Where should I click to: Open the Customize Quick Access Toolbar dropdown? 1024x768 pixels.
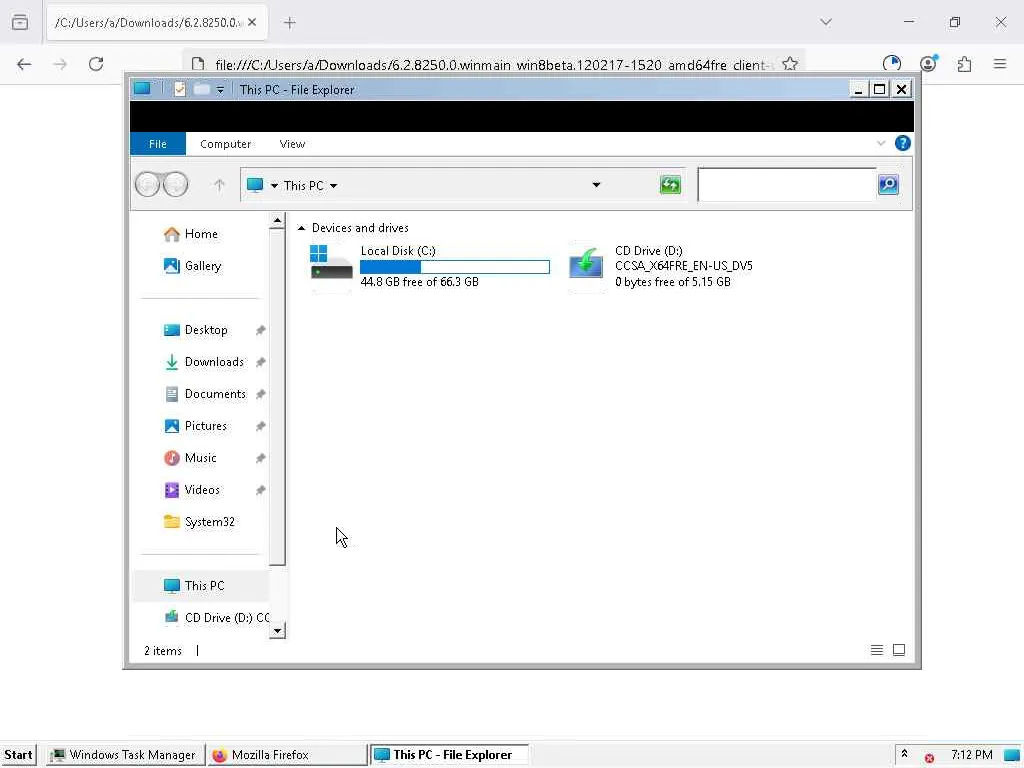coord(220,89)
